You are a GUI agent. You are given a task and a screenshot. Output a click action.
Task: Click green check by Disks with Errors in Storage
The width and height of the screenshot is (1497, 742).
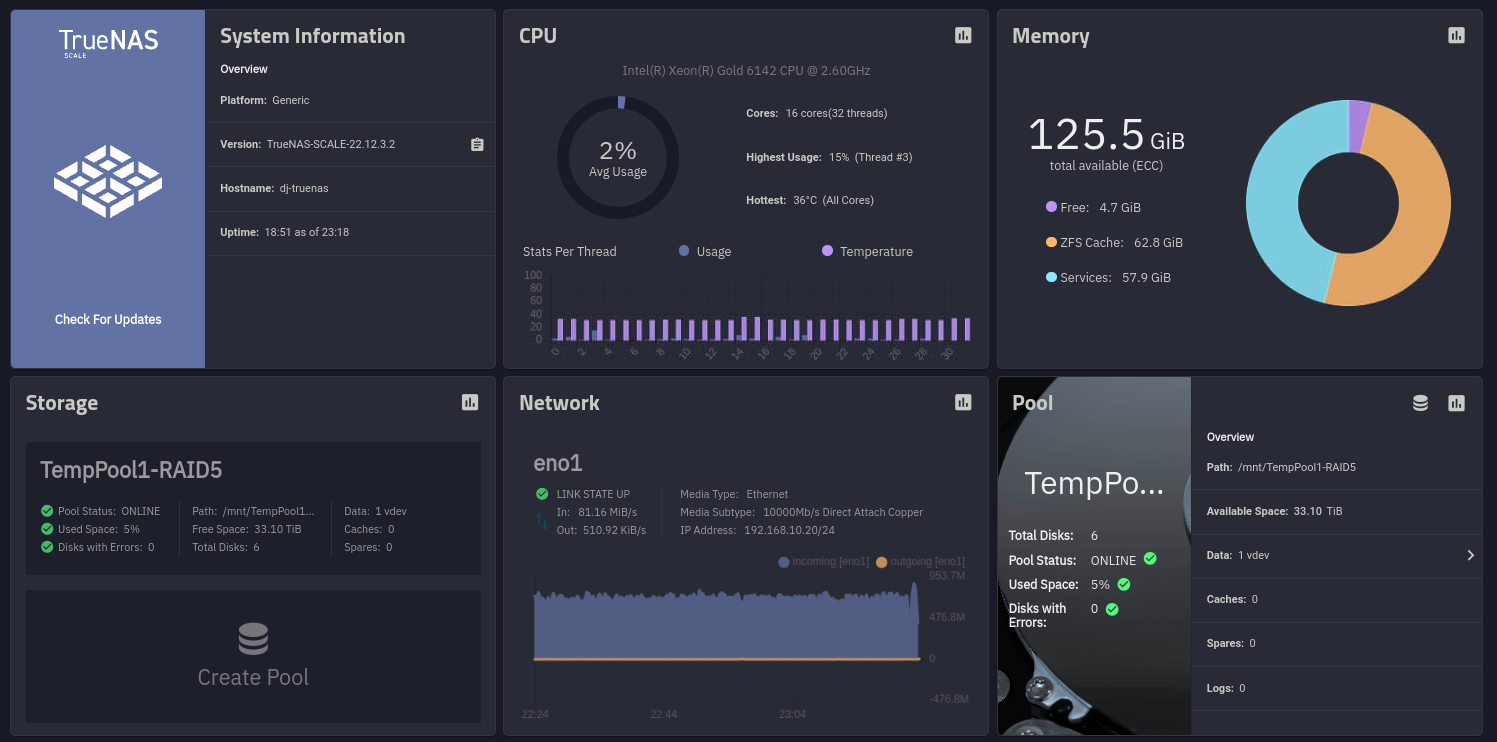pos(47,547)
